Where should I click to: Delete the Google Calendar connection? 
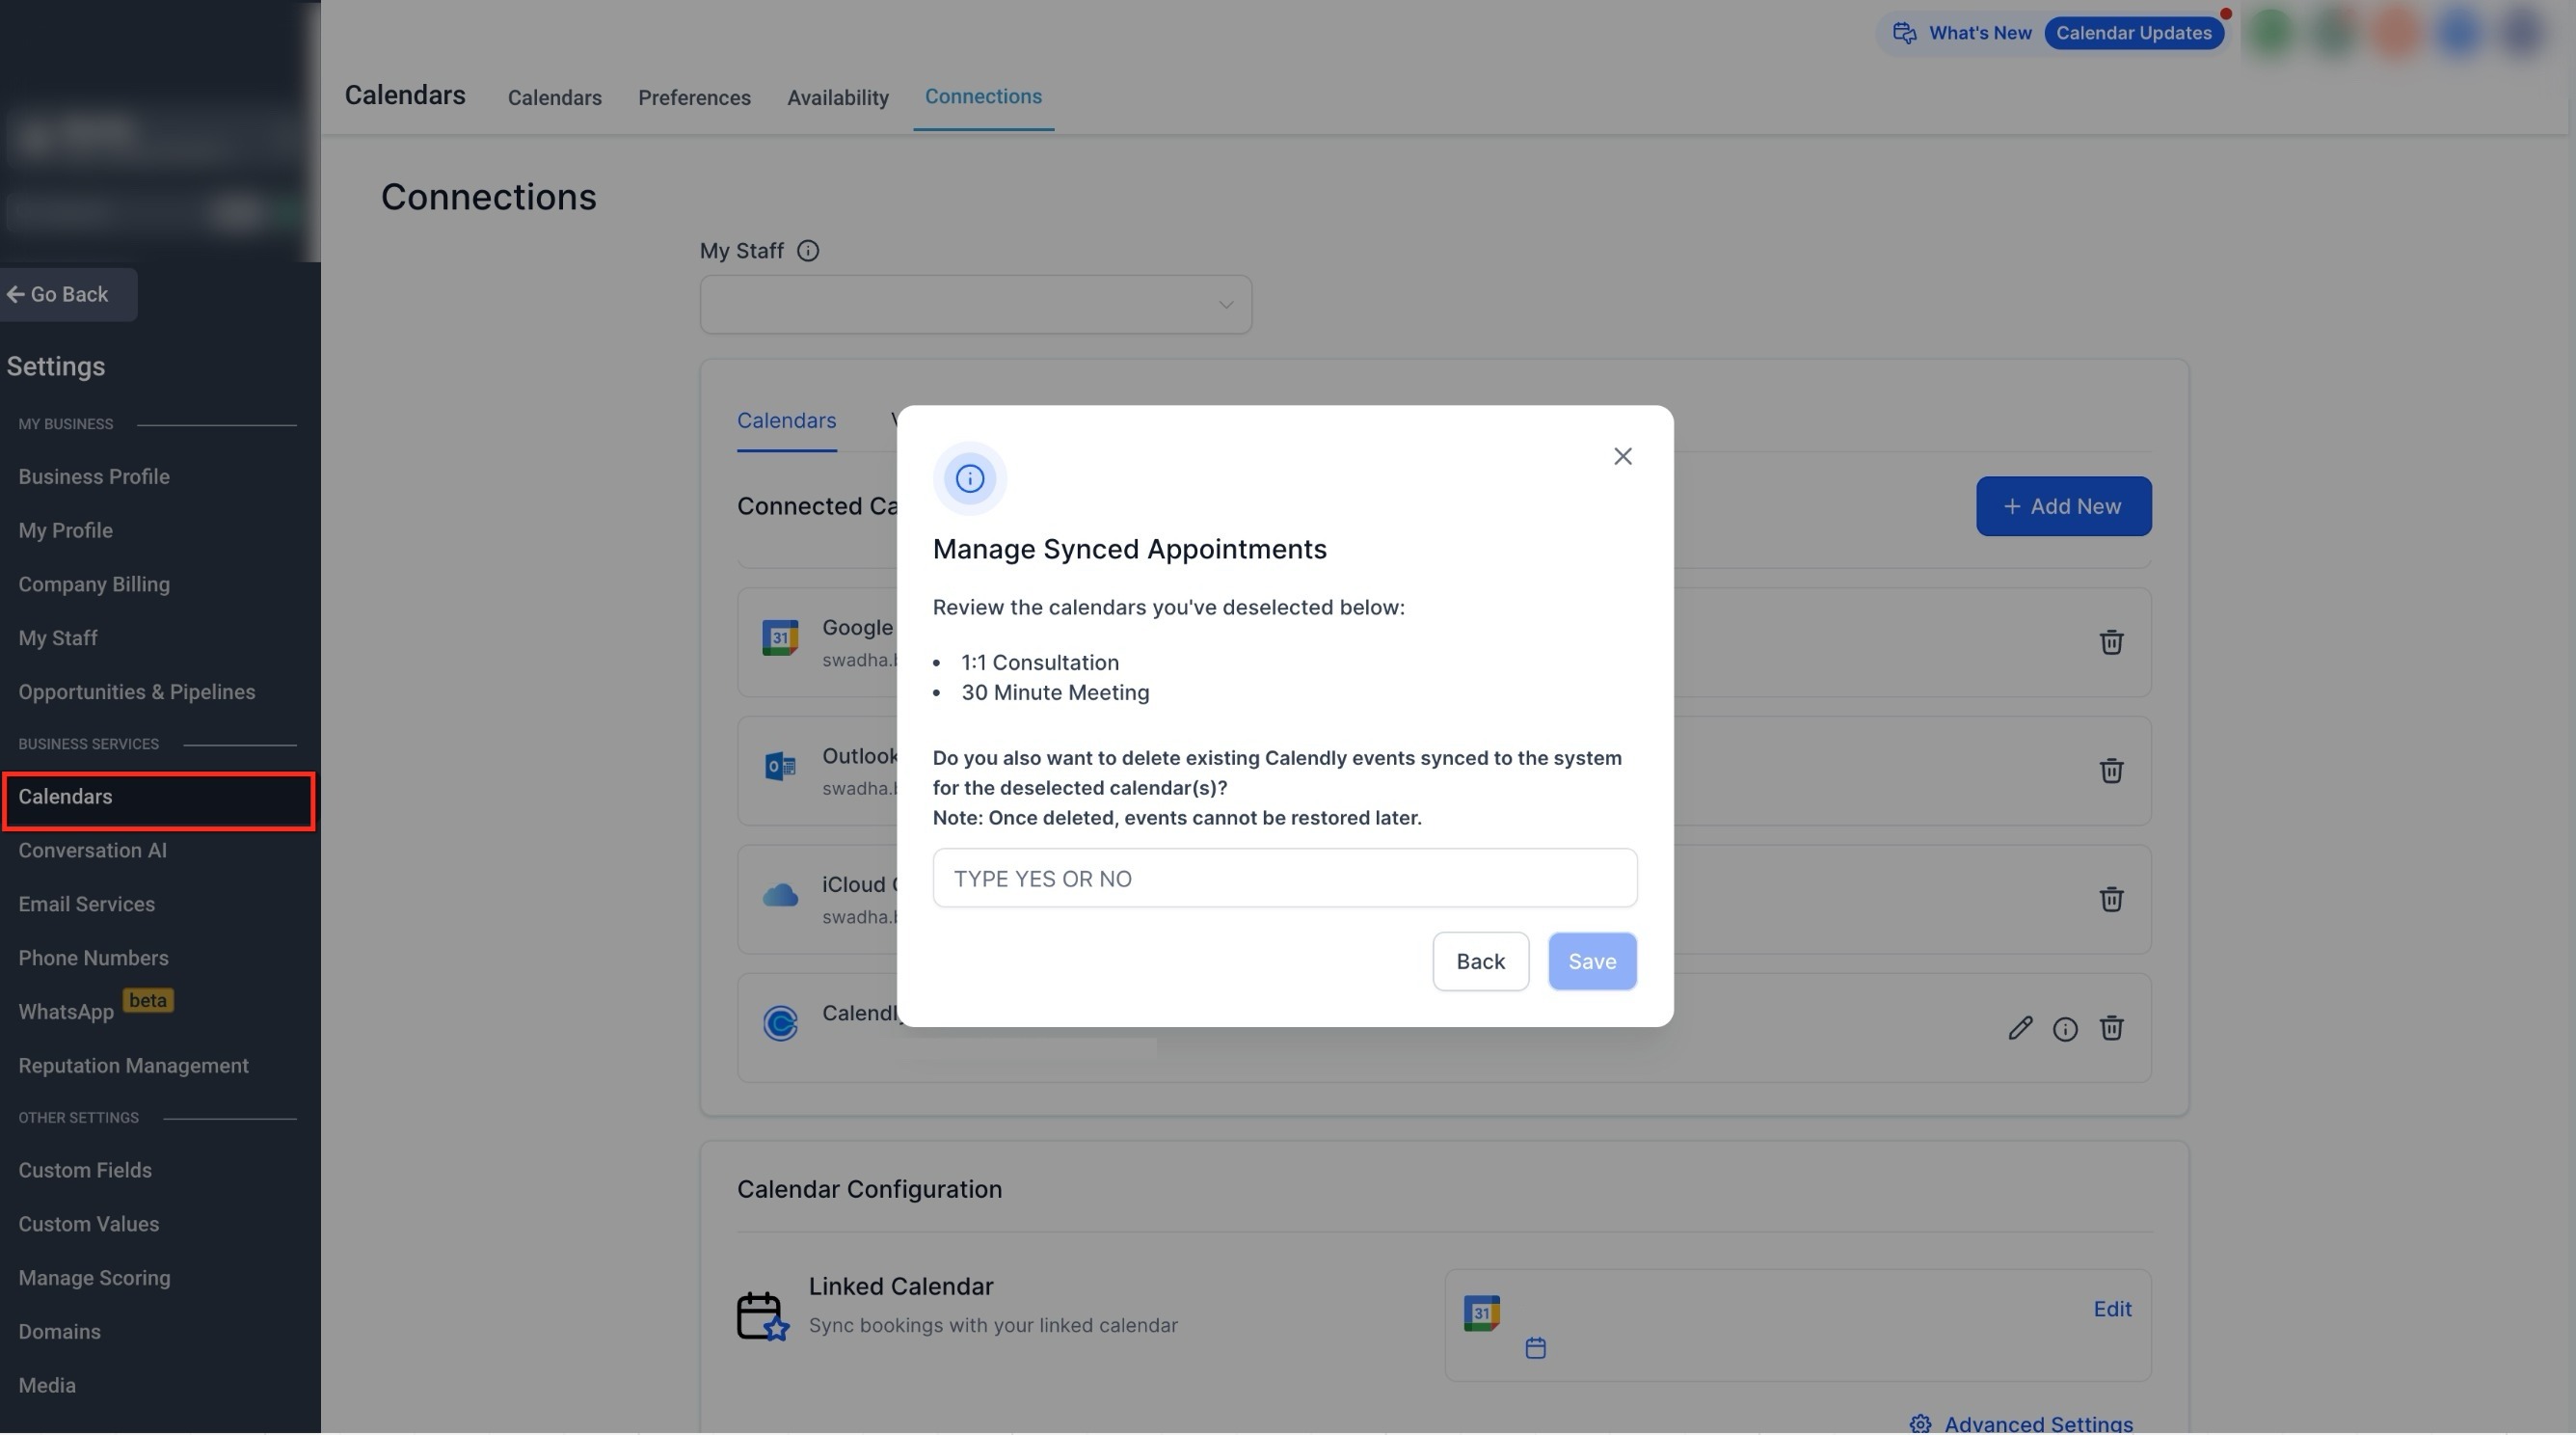click(x=2110, y=642)
